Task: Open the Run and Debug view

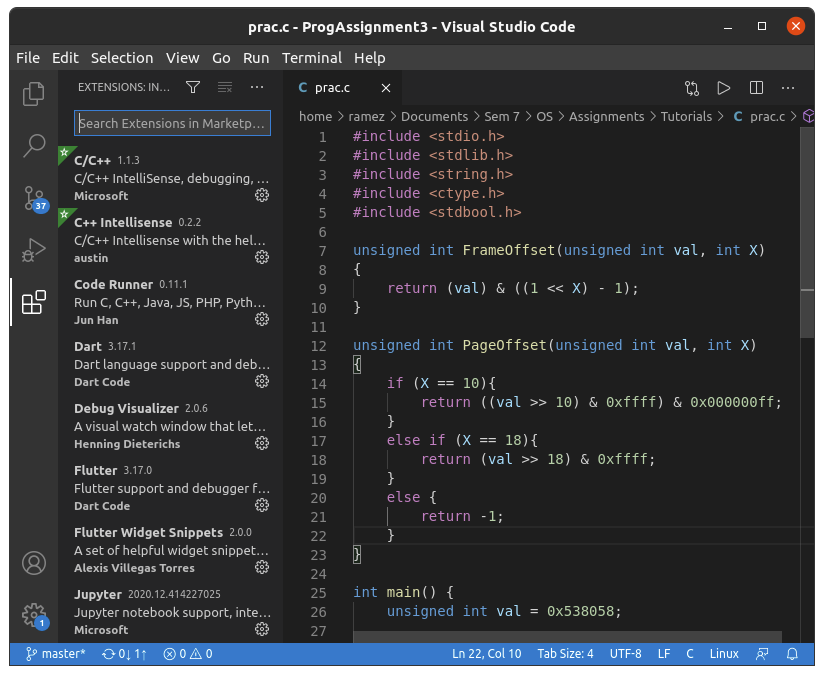Action: (34, 249)
